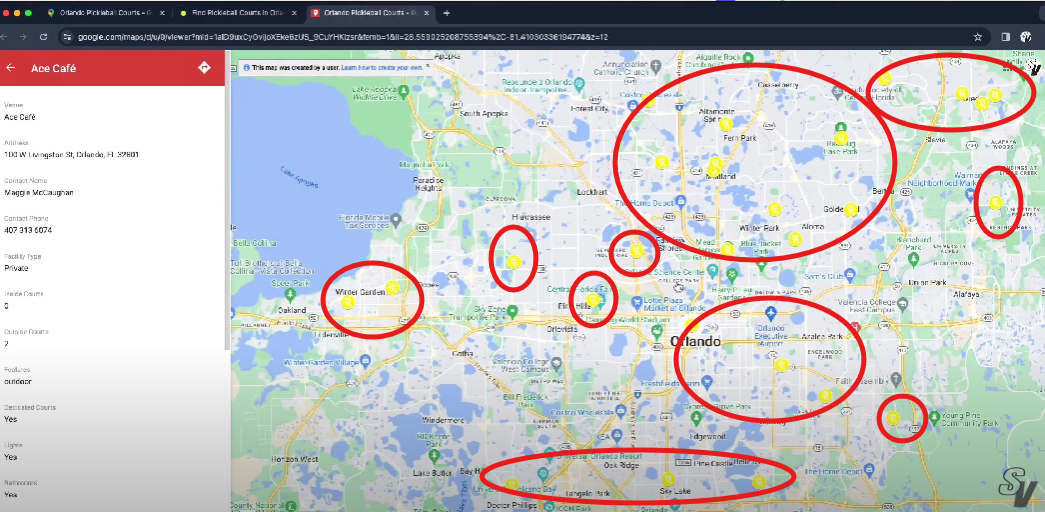This screenshot has width=1045, height=512.
Task: Open Learn how to create your own link
Action: (x=382, y=68)
